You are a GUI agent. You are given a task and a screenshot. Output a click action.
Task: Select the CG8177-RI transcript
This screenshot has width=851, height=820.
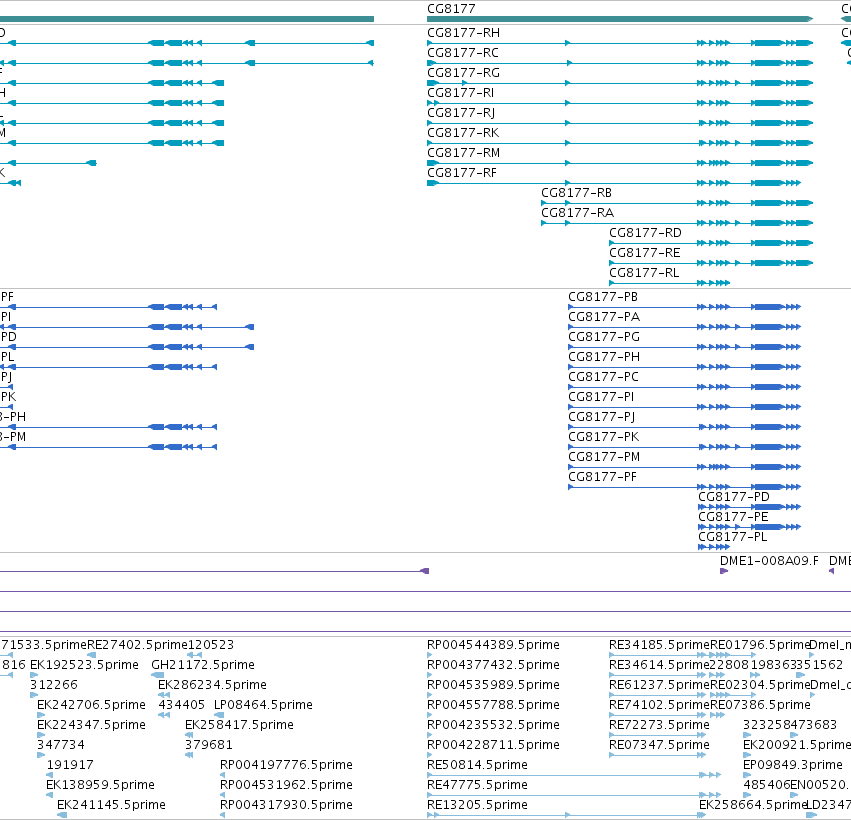click(460, 93)
